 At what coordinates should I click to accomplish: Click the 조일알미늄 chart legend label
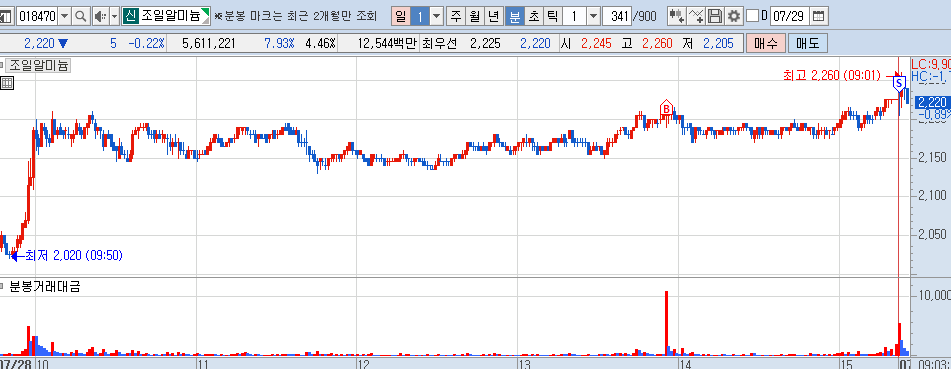[x=39, y=65]
